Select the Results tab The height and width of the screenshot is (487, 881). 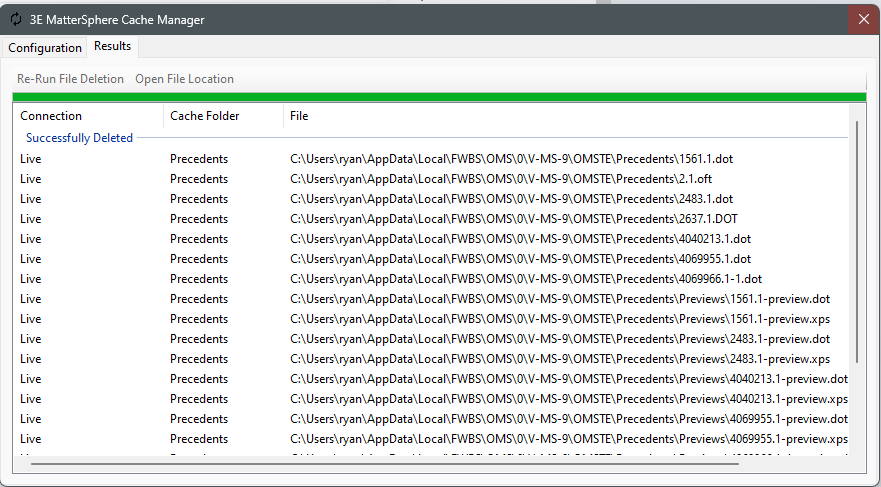point(112,46)
